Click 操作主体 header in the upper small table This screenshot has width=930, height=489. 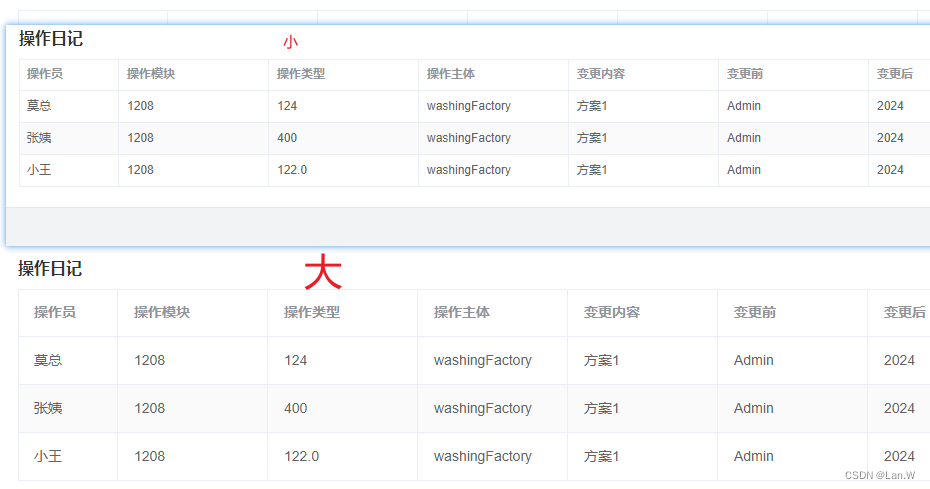451,74
